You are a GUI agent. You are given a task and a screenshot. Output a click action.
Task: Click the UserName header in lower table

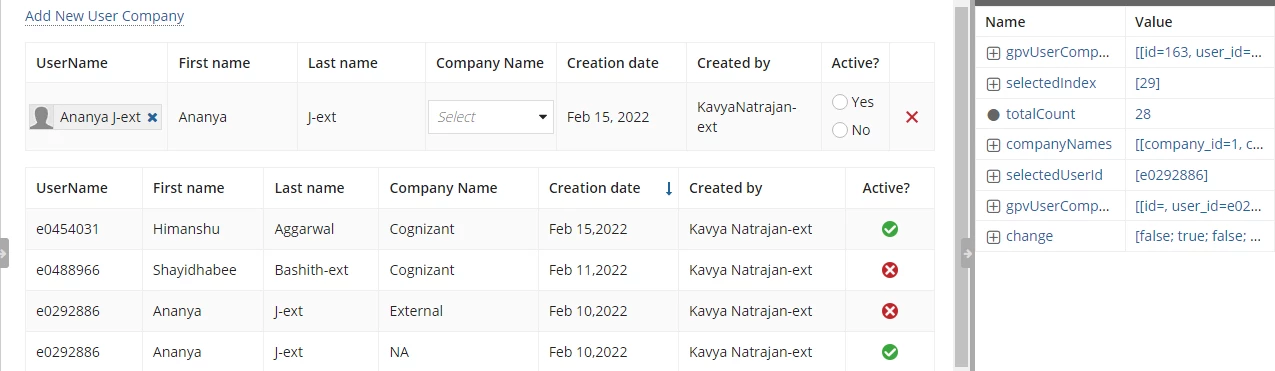coord(72,188)
